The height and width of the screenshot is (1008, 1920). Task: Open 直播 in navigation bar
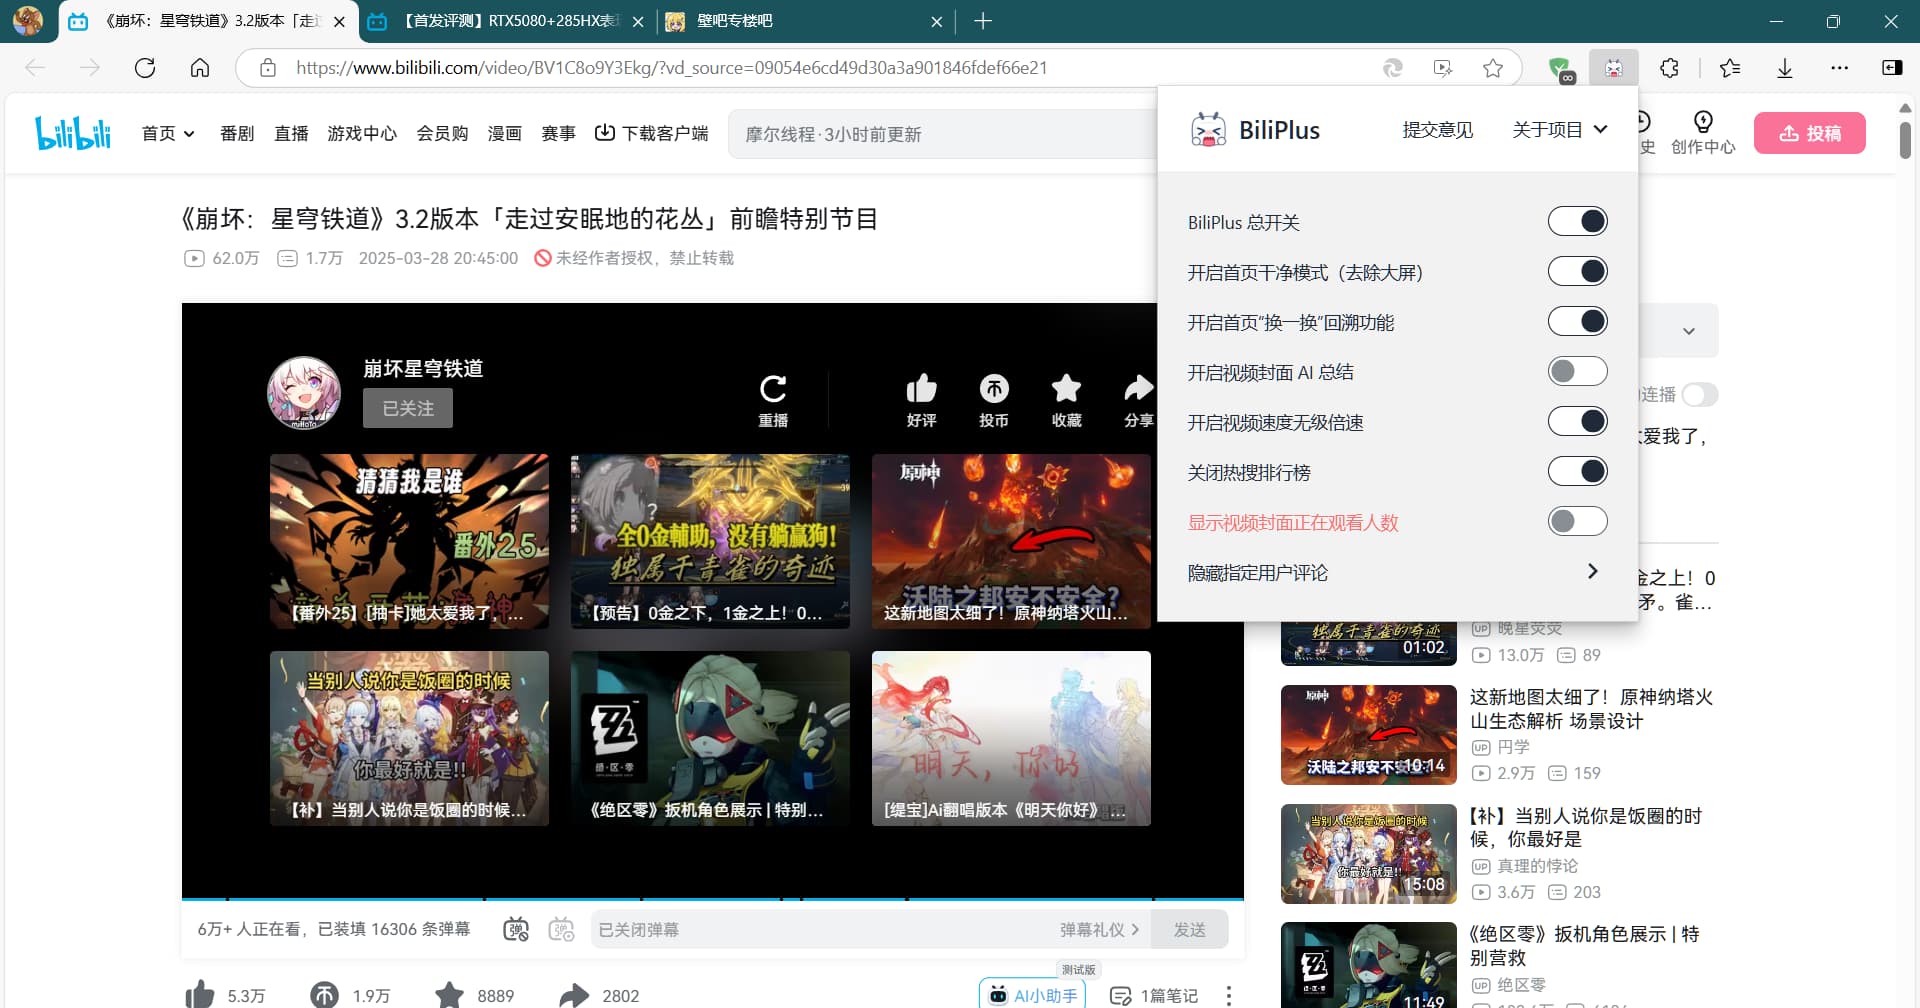click(x=291, y=133)
